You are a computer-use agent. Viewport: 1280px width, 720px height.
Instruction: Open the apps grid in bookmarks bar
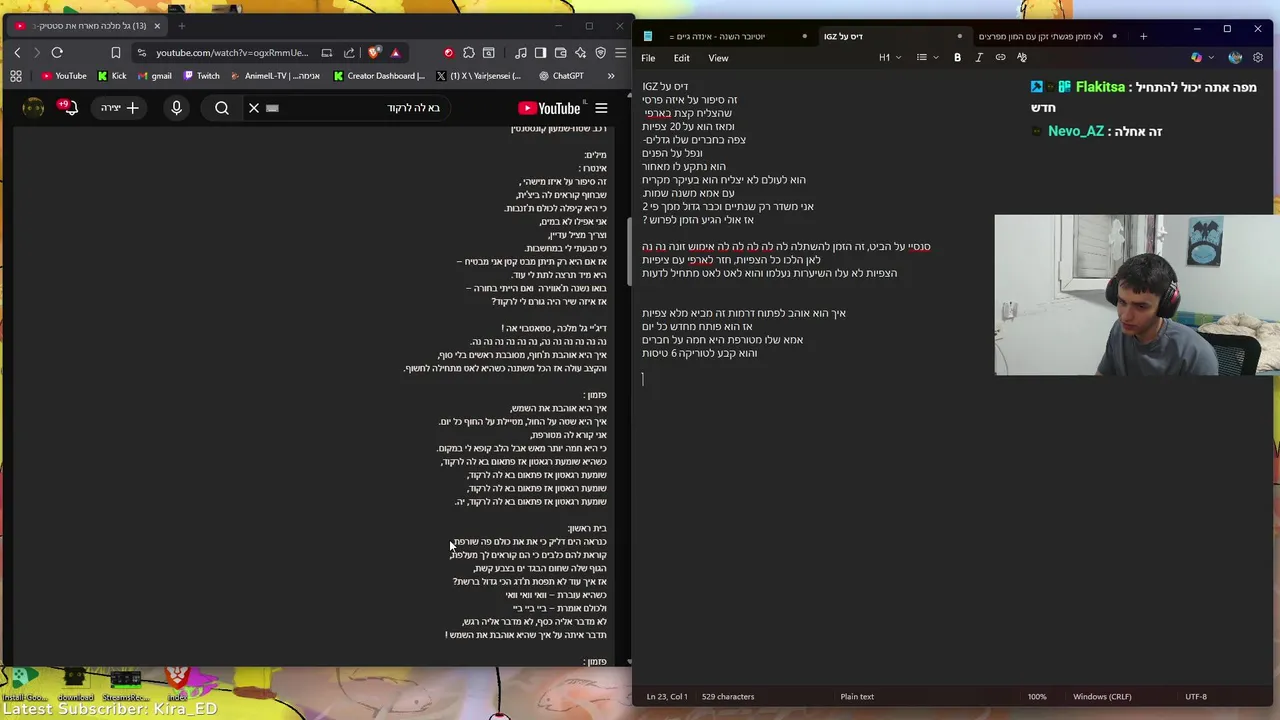tap(16, 76)
